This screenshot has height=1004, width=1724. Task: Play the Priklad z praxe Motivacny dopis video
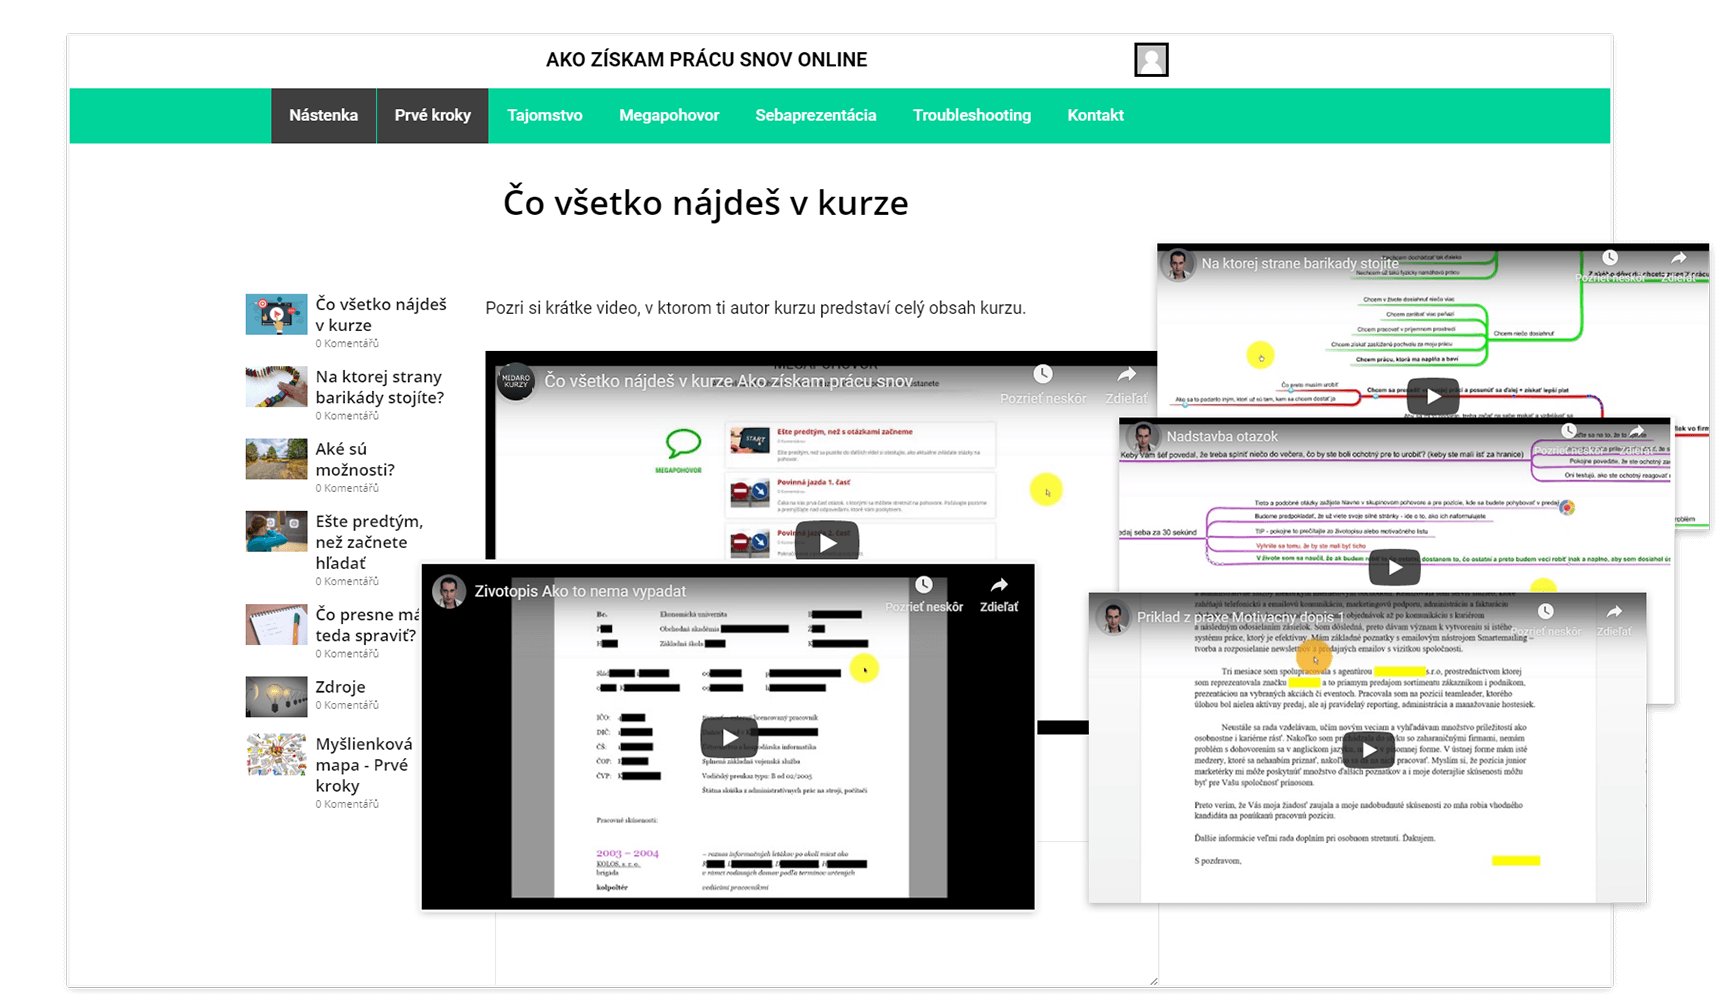point(1369,750)
